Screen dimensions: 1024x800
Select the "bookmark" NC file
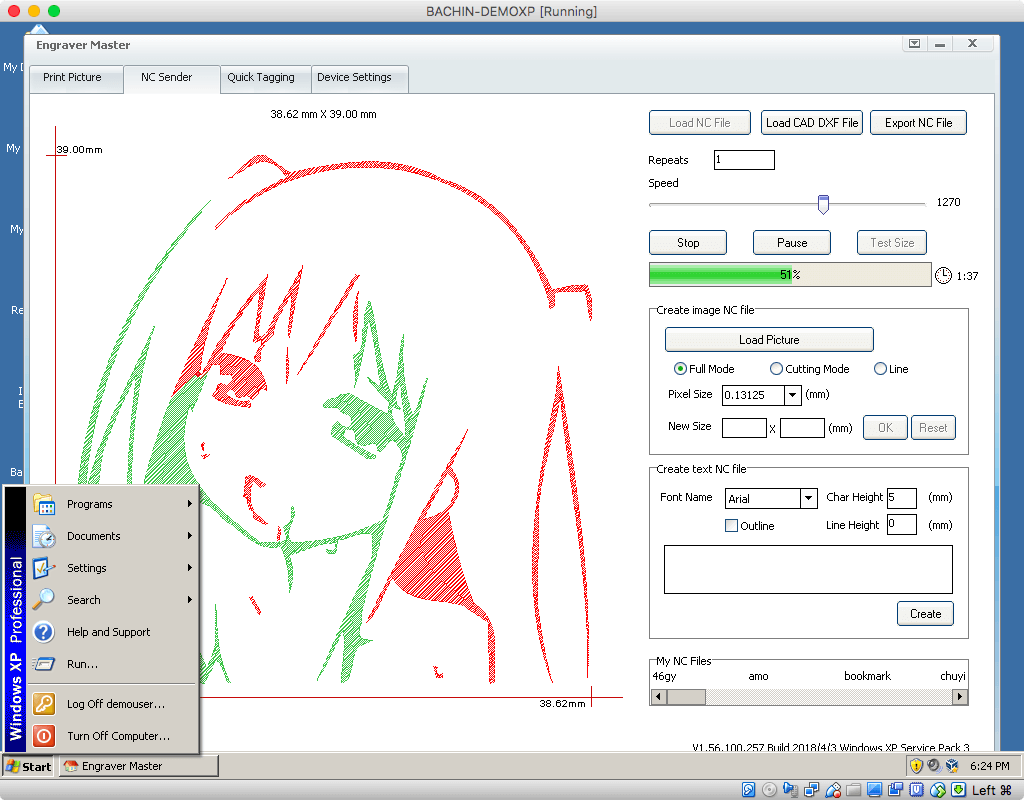click(867, 676)
